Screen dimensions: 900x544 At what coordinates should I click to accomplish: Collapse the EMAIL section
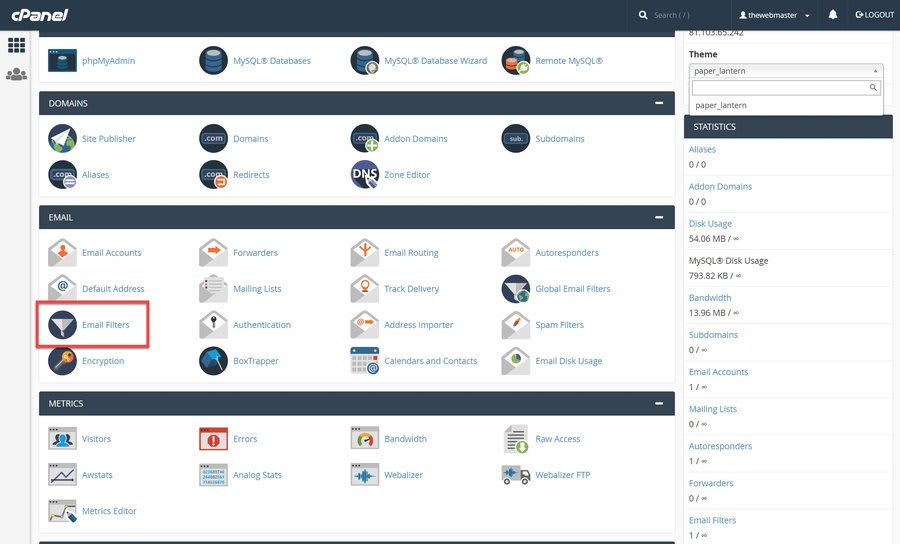(x=659, y=217)
